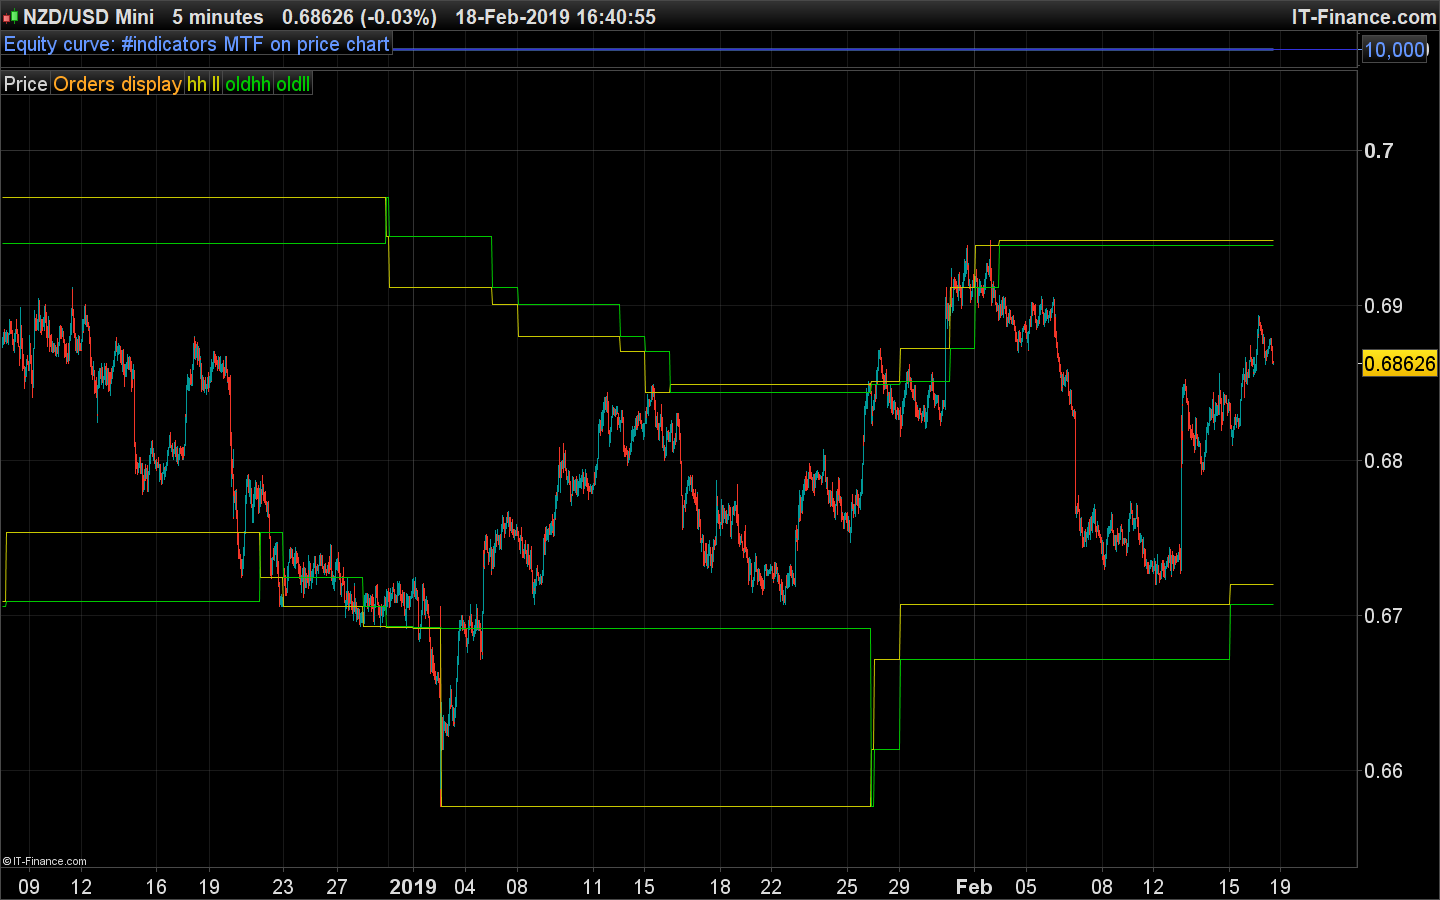Select the green oldhh indicator label
Viewport: 1440px width, 900px height.
(x=248, y=84)
